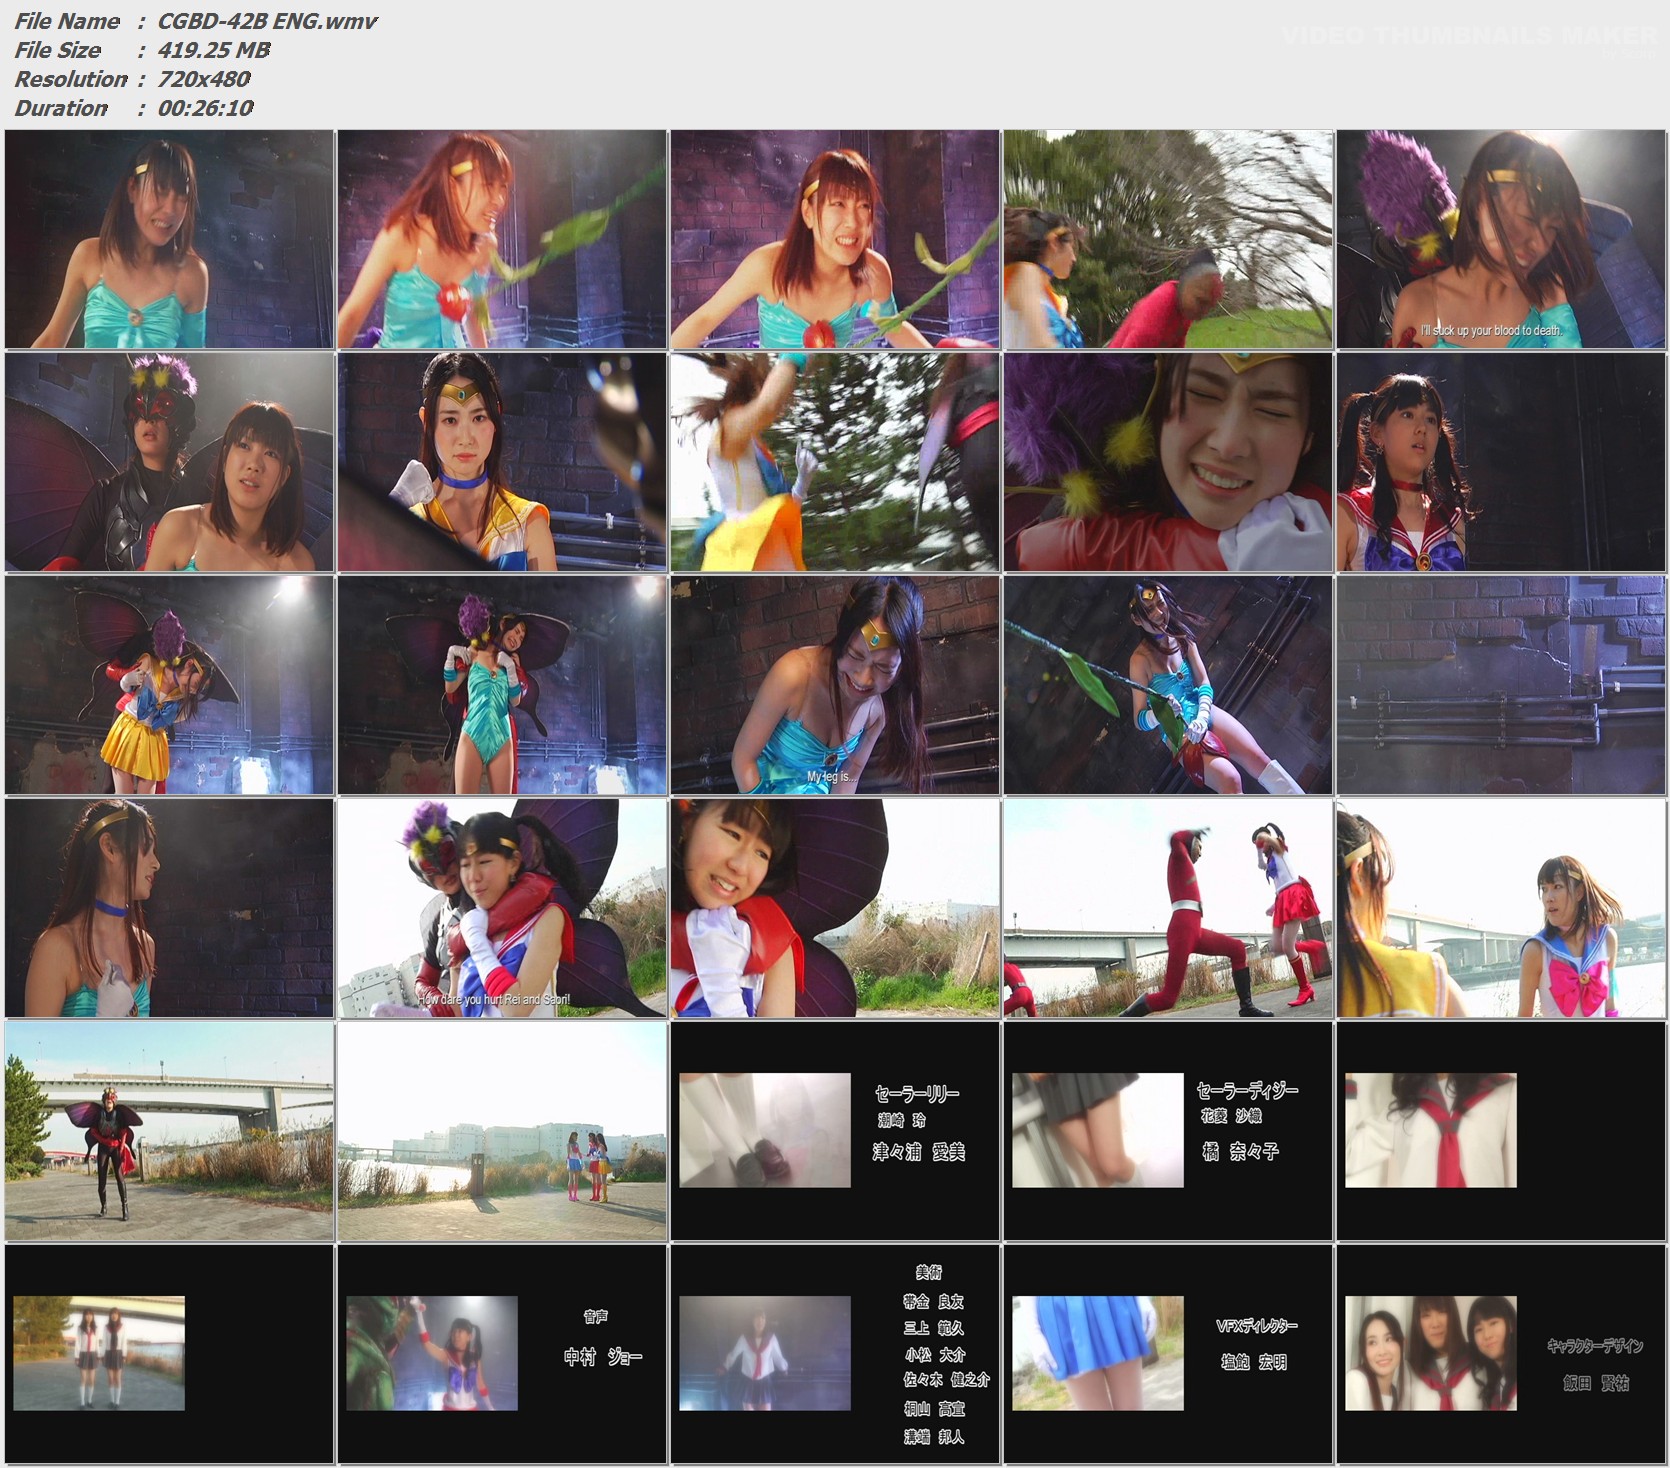
Task: Select the resolution value 720x480
Action: [204, 79]
